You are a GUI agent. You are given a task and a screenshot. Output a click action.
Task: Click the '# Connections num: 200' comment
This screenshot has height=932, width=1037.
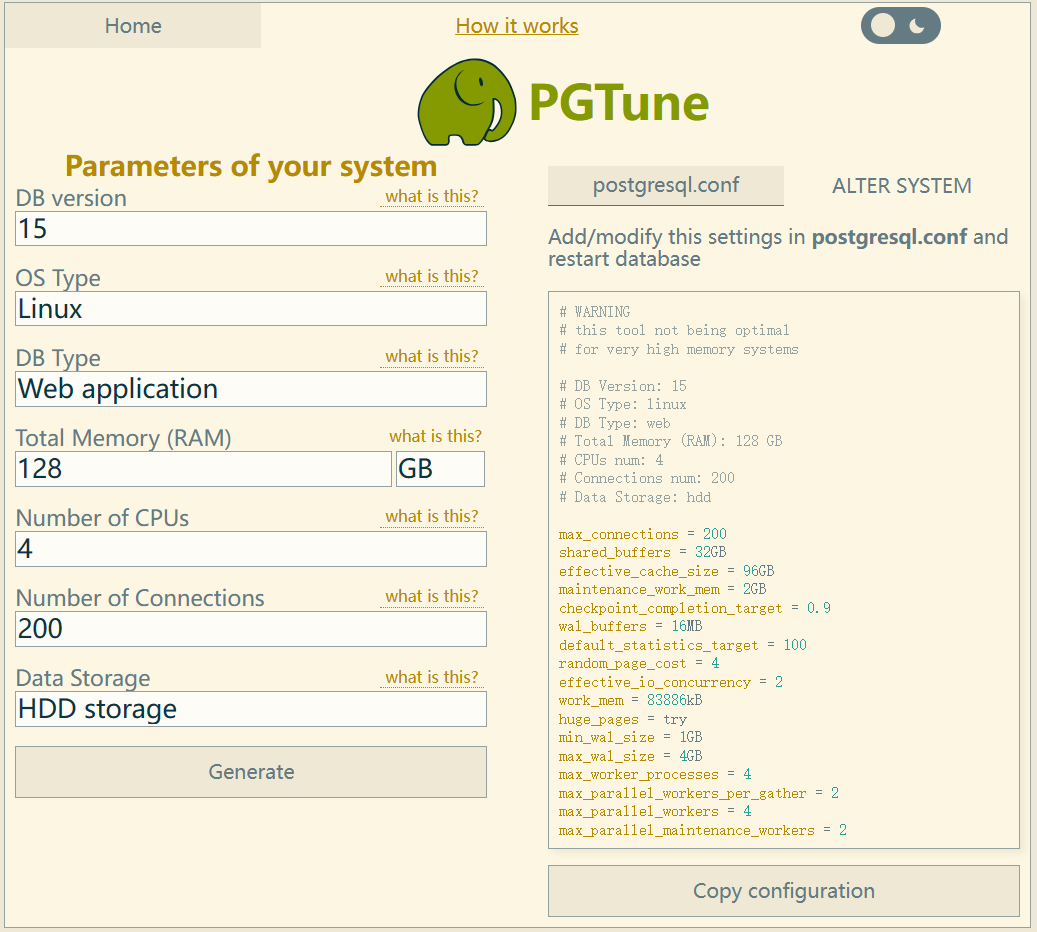pos(647,478)
